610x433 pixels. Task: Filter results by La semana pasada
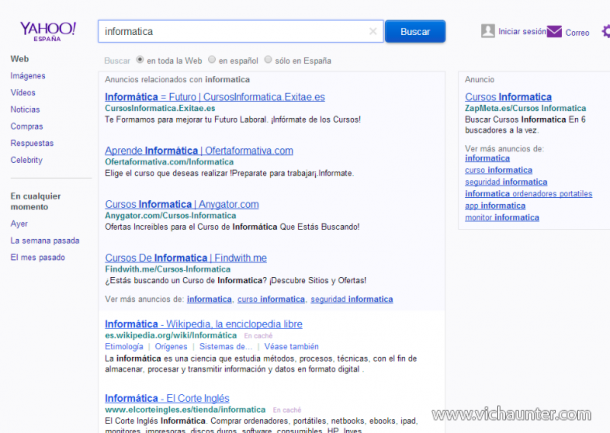pos(45,240)
